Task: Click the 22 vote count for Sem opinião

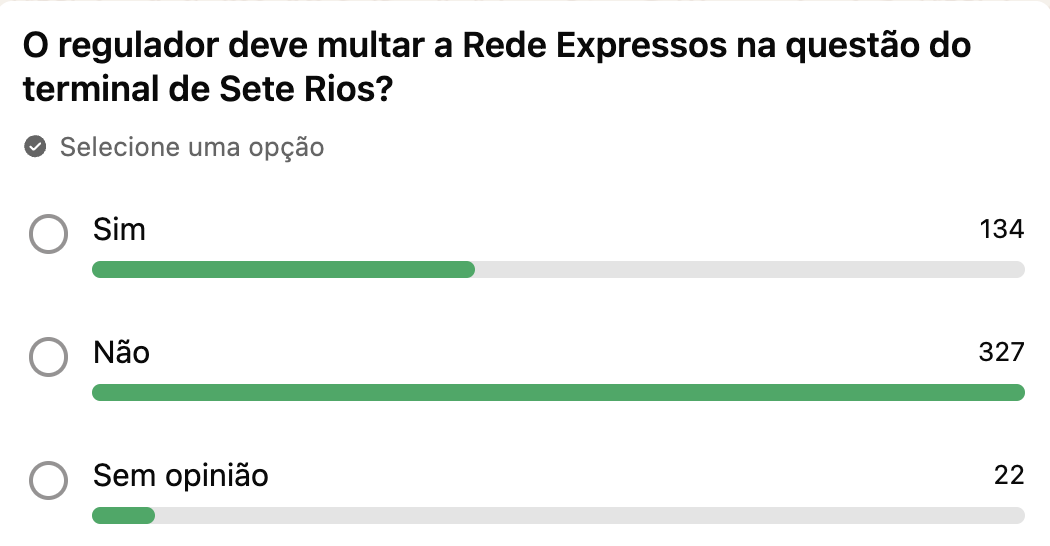Action: click(1009, 475)
